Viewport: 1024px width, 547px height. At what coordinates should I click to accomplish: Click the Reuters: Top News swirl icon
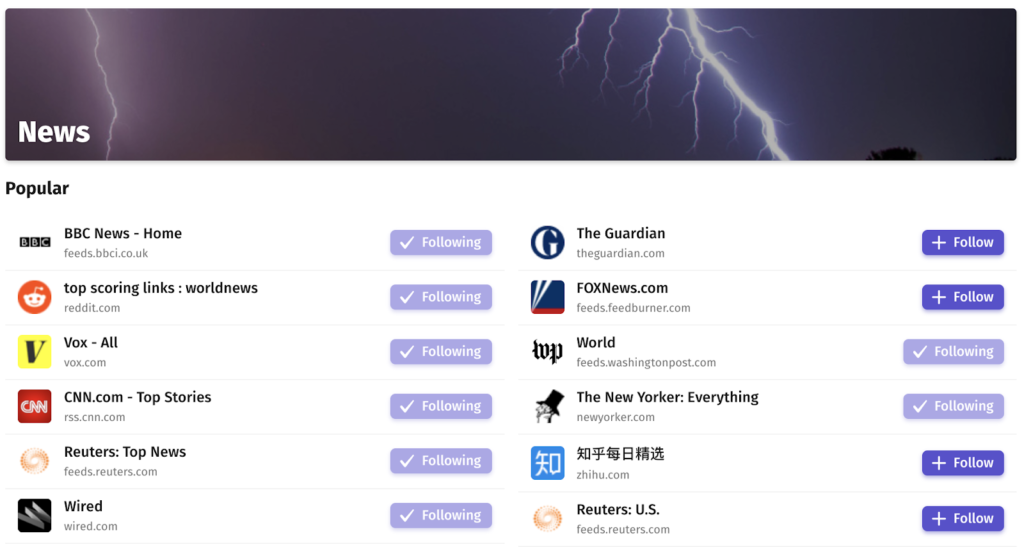[x=35, y=461]
